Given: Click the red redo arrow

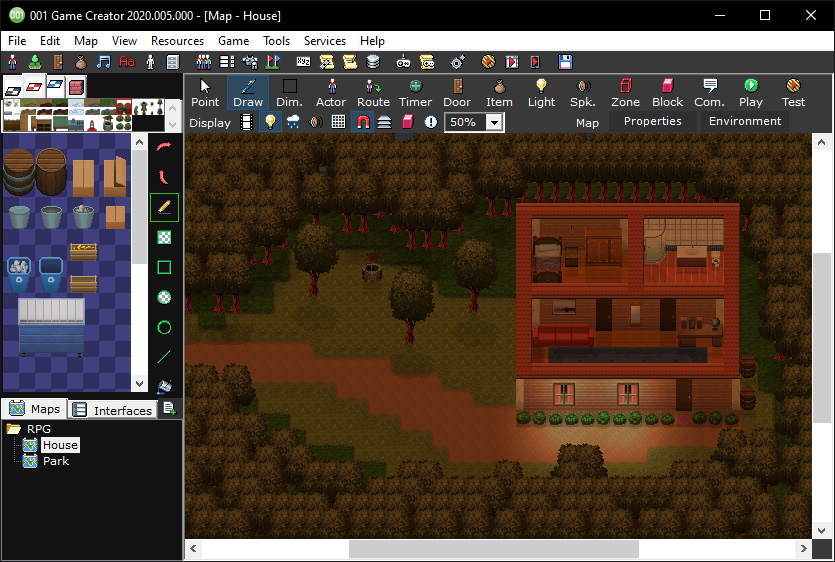Looking at the screenshot, I should coord(165,147).
